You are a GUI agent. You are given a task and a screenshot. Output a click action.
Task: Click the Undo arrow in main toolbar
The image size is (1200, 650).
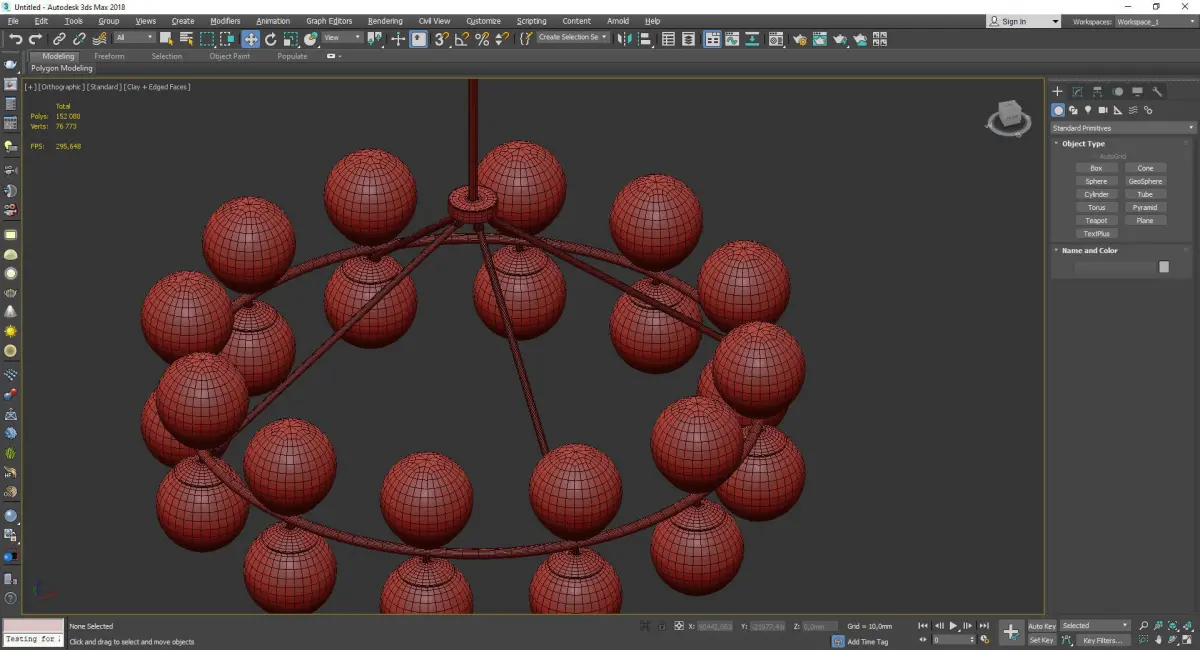click(x=15, y=39)
